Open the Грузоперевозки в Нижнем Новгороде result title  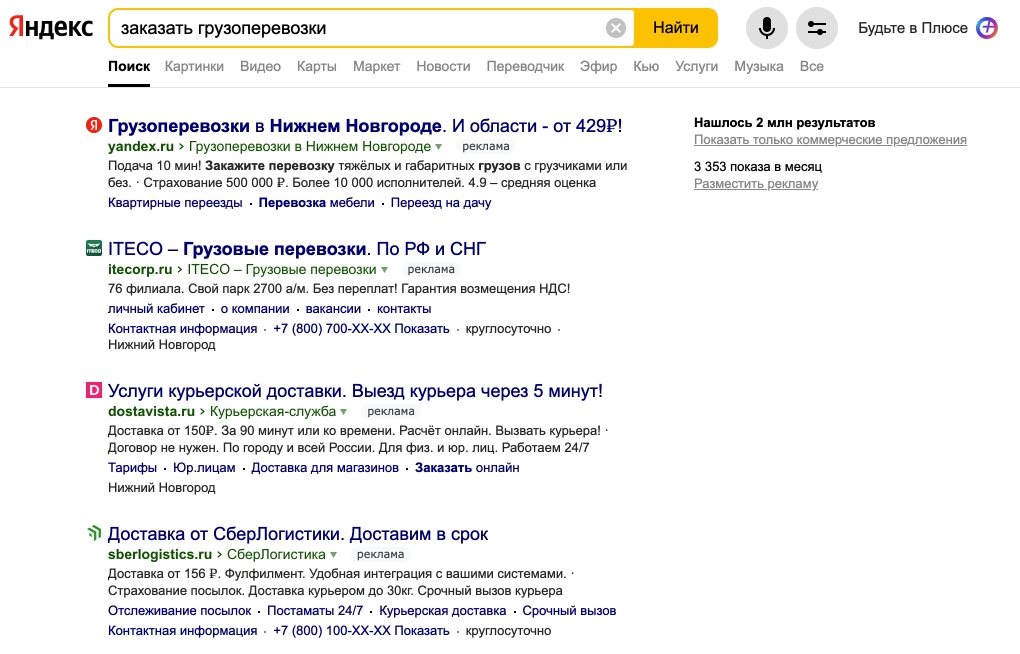pos(365,126)
